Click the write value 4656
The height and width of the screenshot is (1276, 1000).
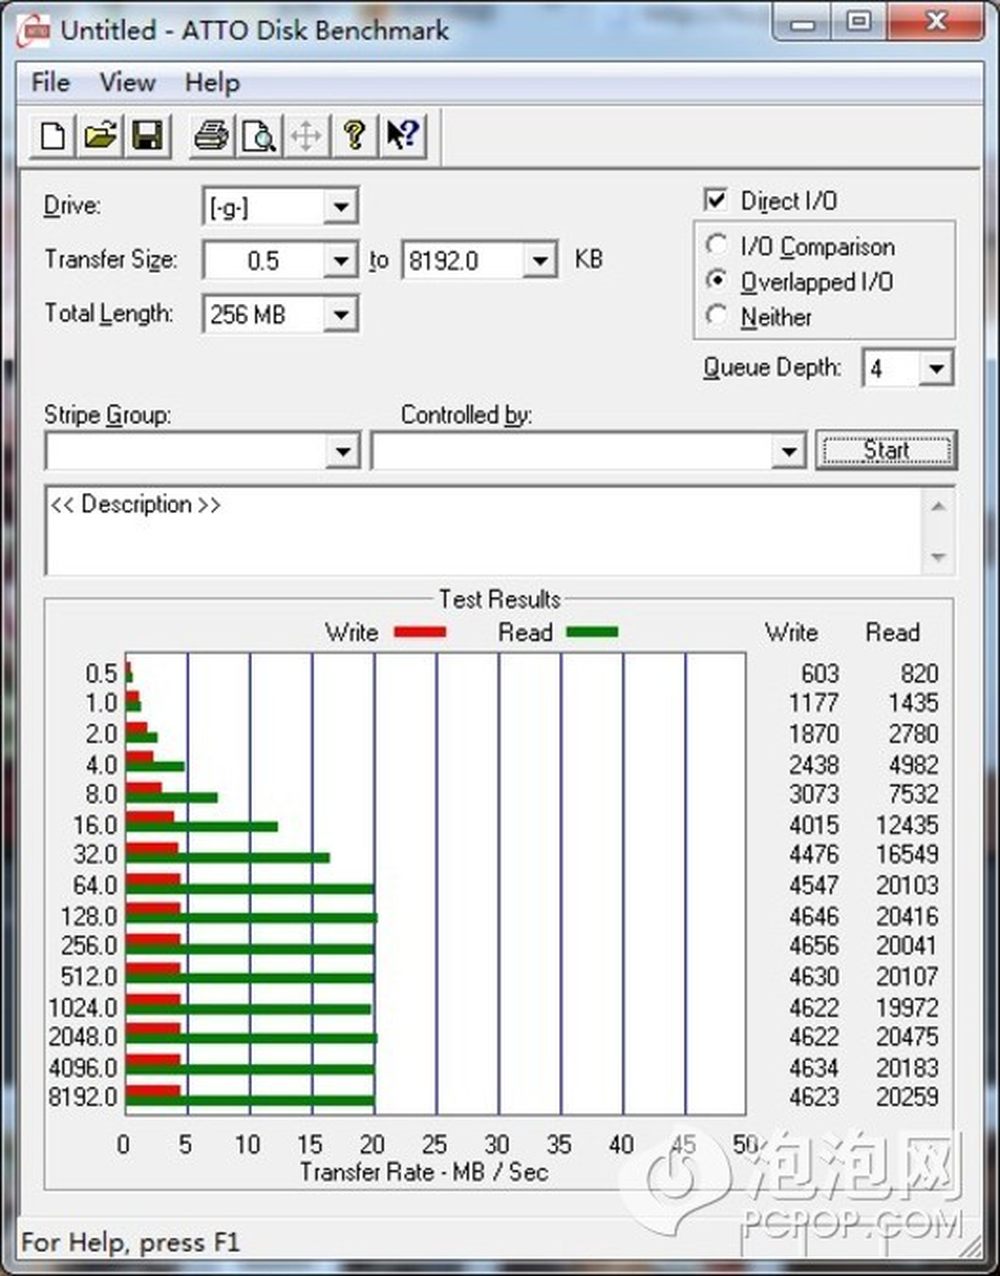tap(814, 946)
